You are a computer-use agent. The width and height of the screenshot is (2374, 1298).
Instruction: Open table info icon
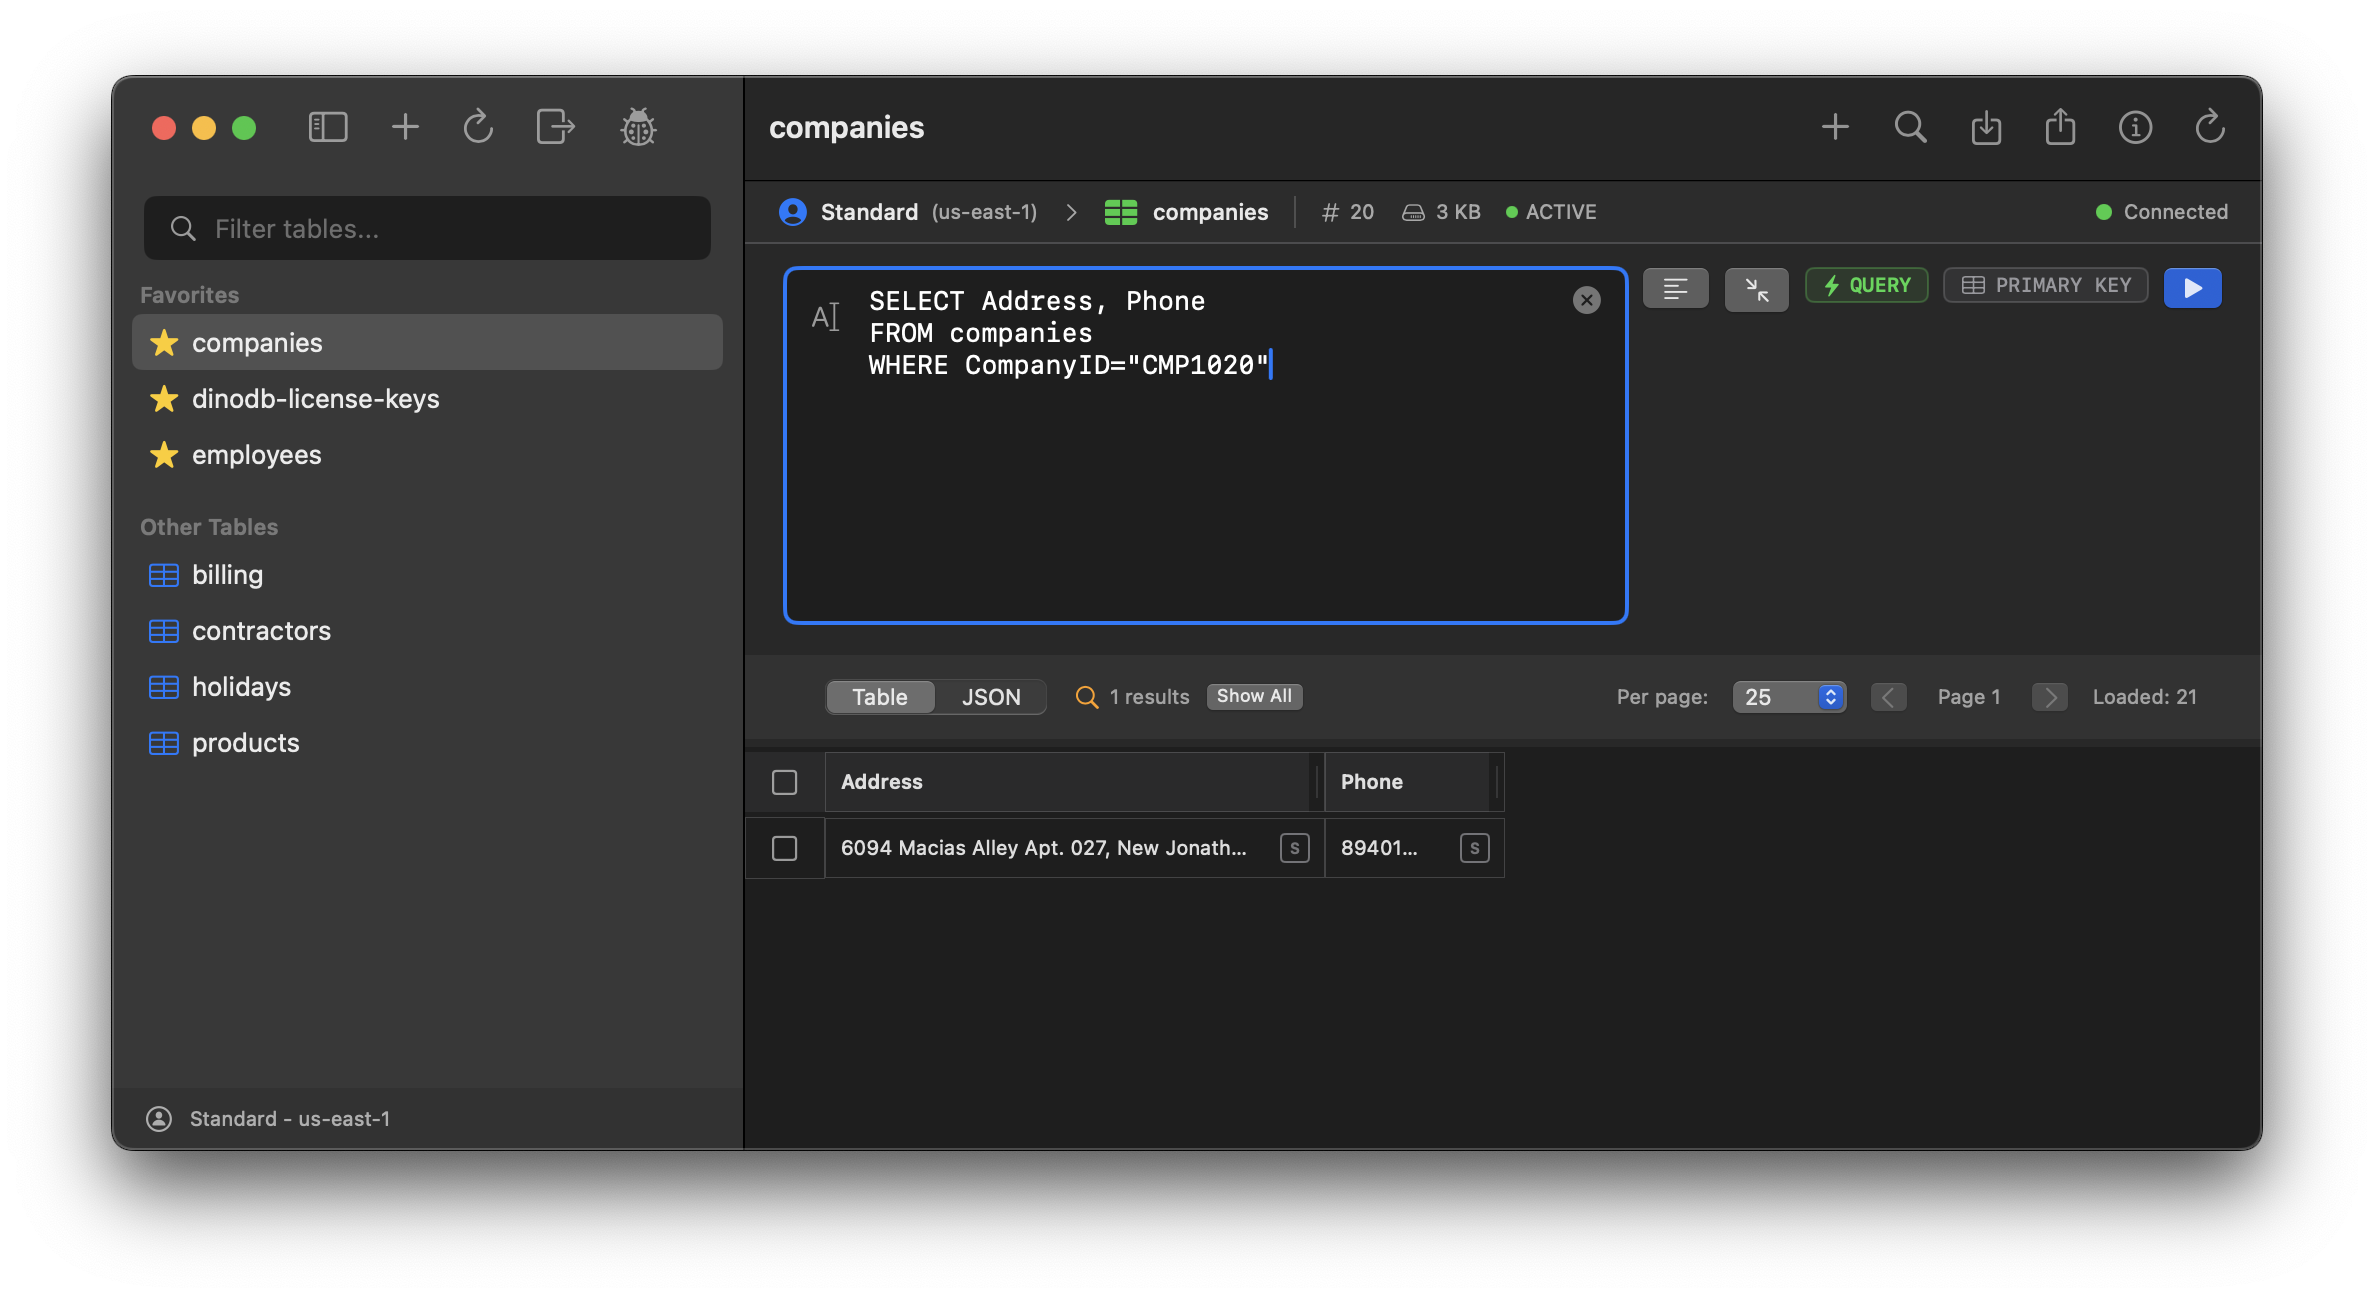2135,127
